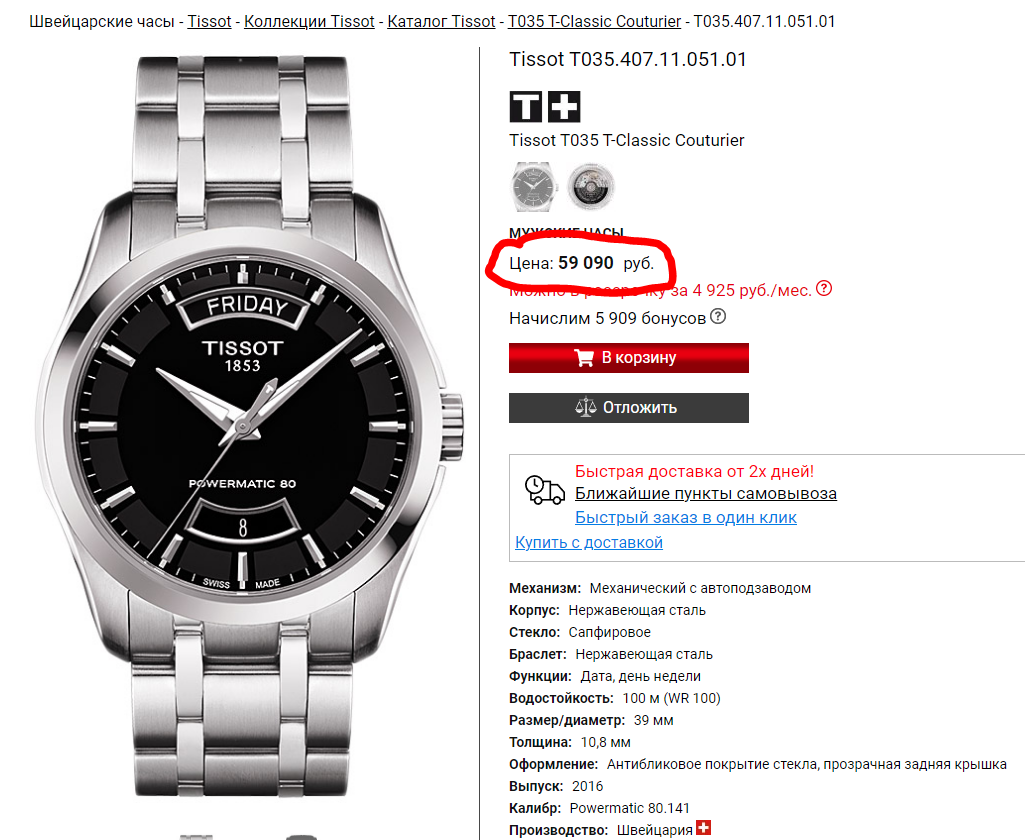Open bonus points help question mark icon
Viewport: 1025px width, 840px height.
coord(718,316)
